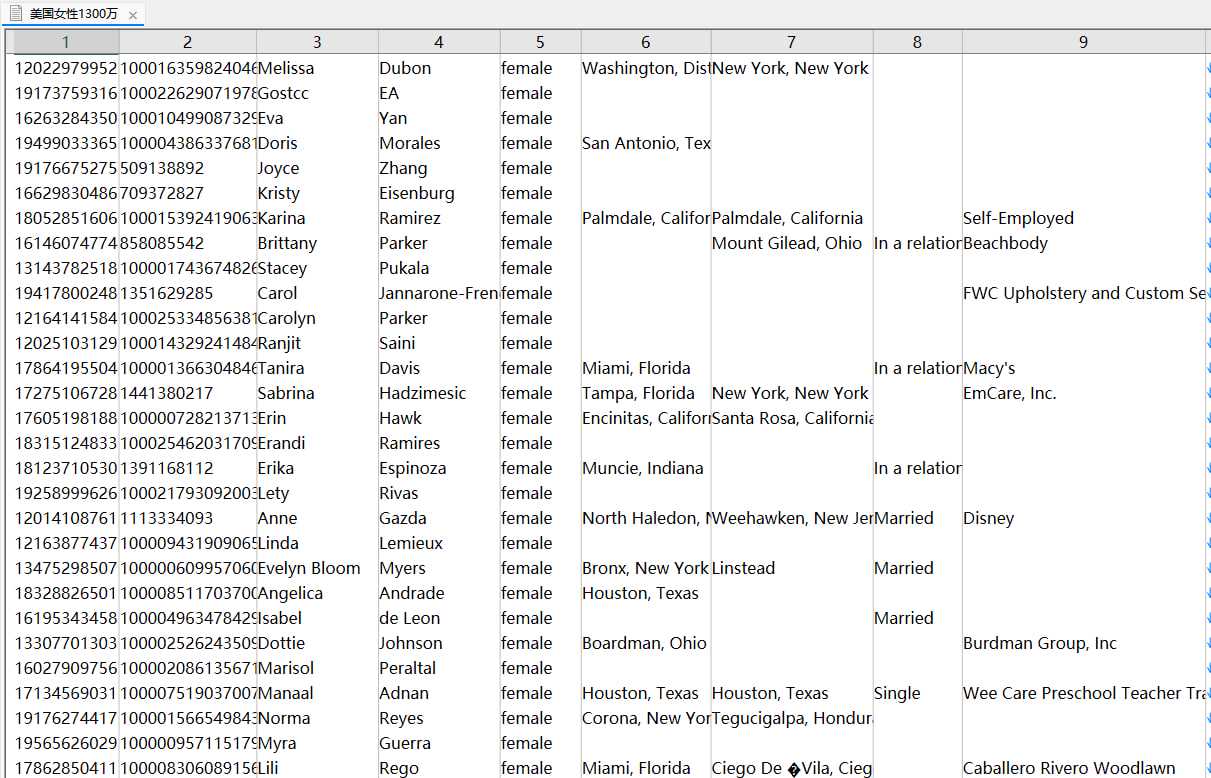The width and height of the screenshot is (1211, 778).
Task: Select the 美国女性1300万 file tab
Action: 73,14
